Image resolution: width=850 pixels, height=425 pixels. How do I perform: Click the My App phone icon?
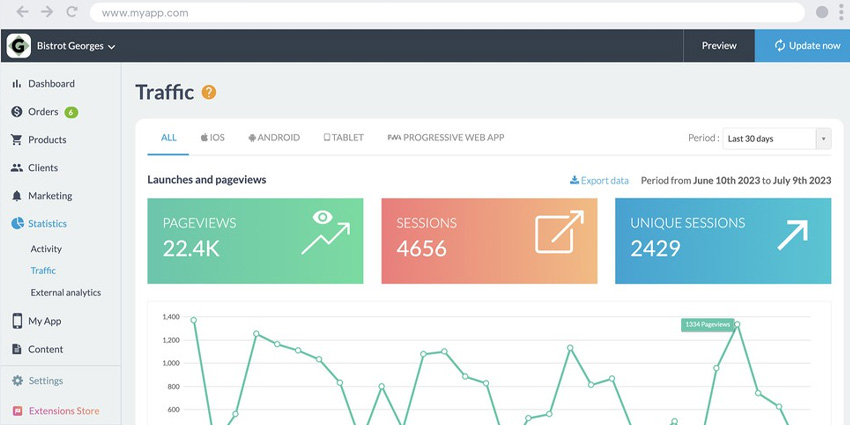[17, 321]
